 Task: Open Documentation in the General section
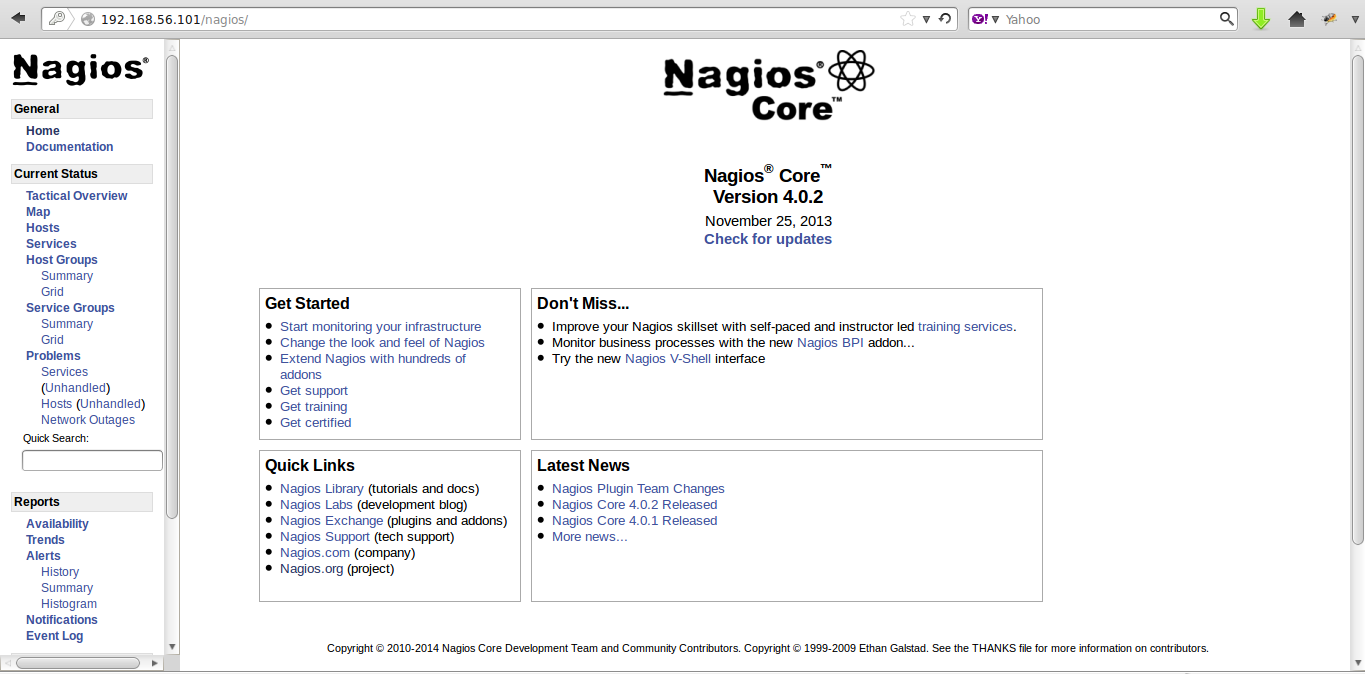[70, 147]
